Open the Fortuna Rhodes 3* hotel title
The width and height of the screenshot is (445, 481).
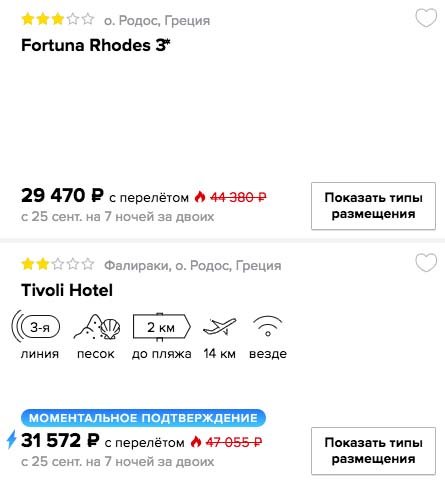96,45
